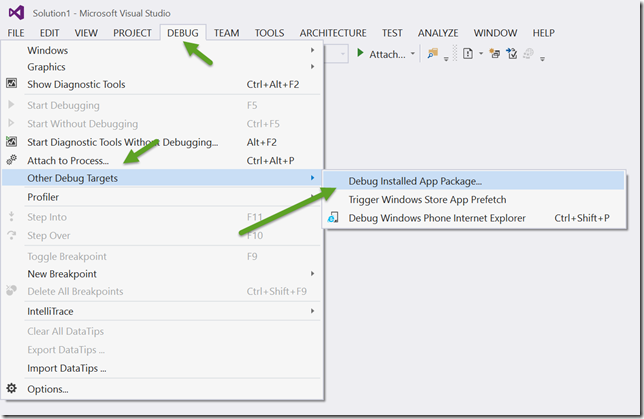This screenshot has width=644, height=419.
Task: Open the ARCHITECTURE menu
Action: 333,33
